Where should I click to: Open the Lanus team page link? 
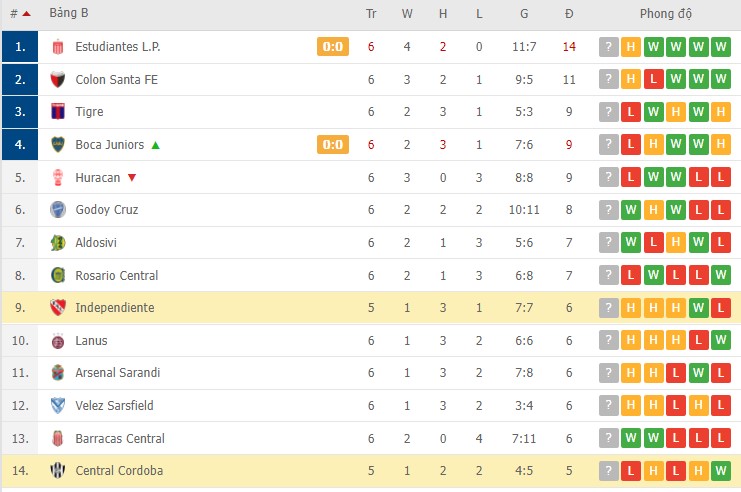(91, 341)
